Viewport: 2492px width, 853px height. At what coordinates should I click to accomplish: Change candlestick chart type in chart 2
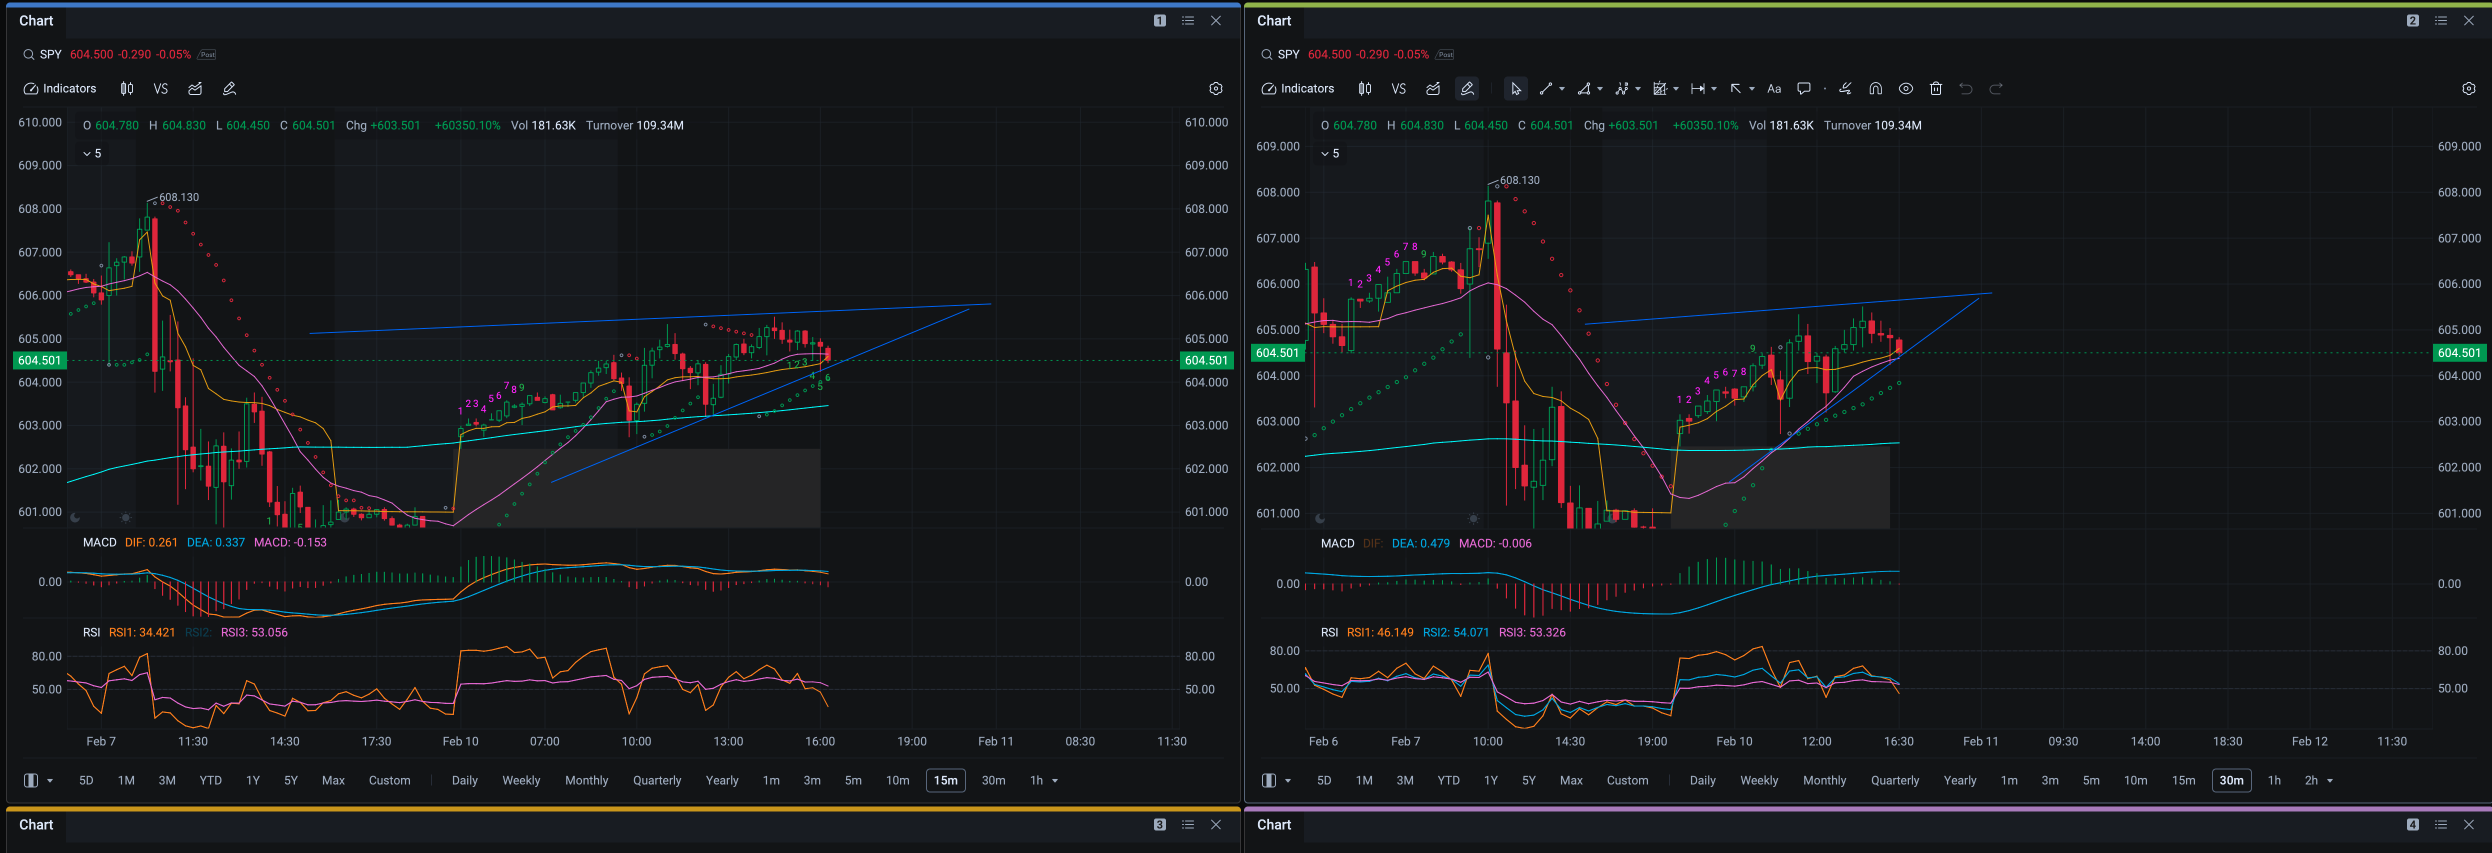pyautogui.click(x=1365, y=89)
